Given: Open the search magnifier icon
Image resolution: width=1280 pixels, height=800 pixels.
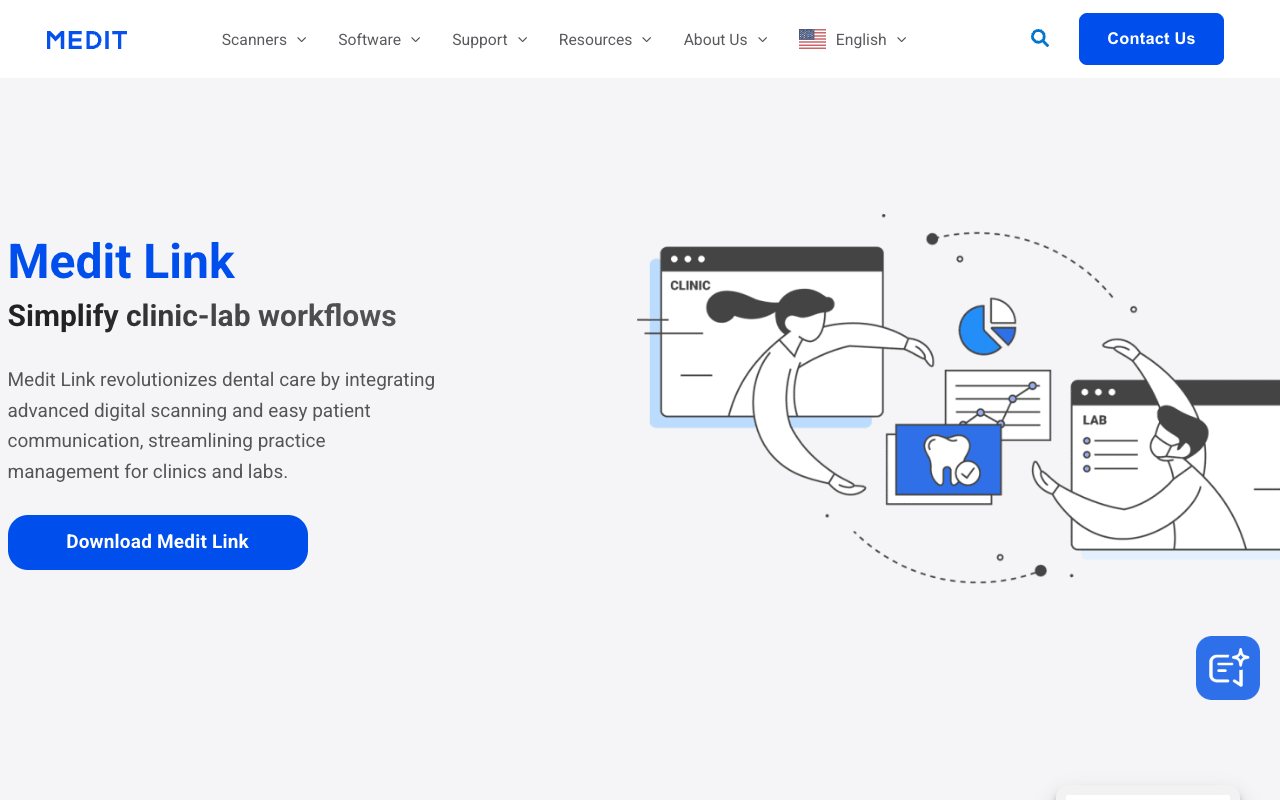Looking at the screenshot, I should click(x=1040, y=38).
